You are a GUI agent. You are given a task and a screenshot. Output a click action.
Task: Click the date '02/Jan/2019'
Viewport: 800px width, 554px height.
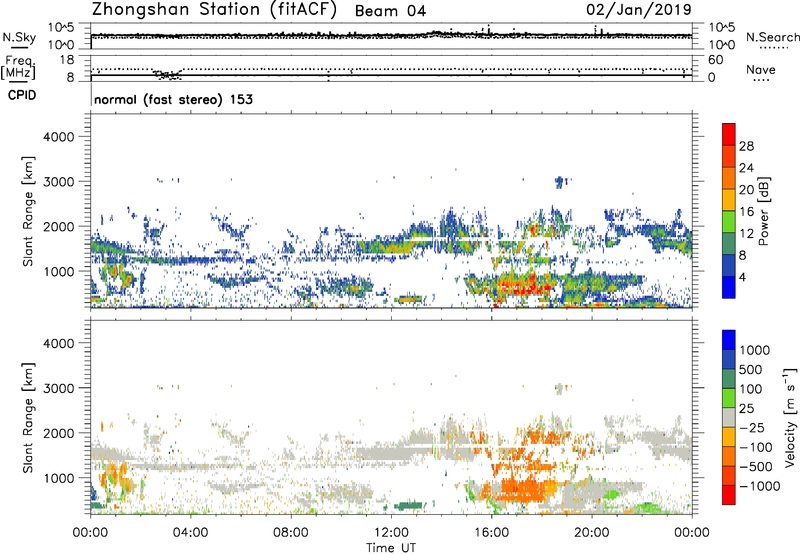tap(639, 9)
